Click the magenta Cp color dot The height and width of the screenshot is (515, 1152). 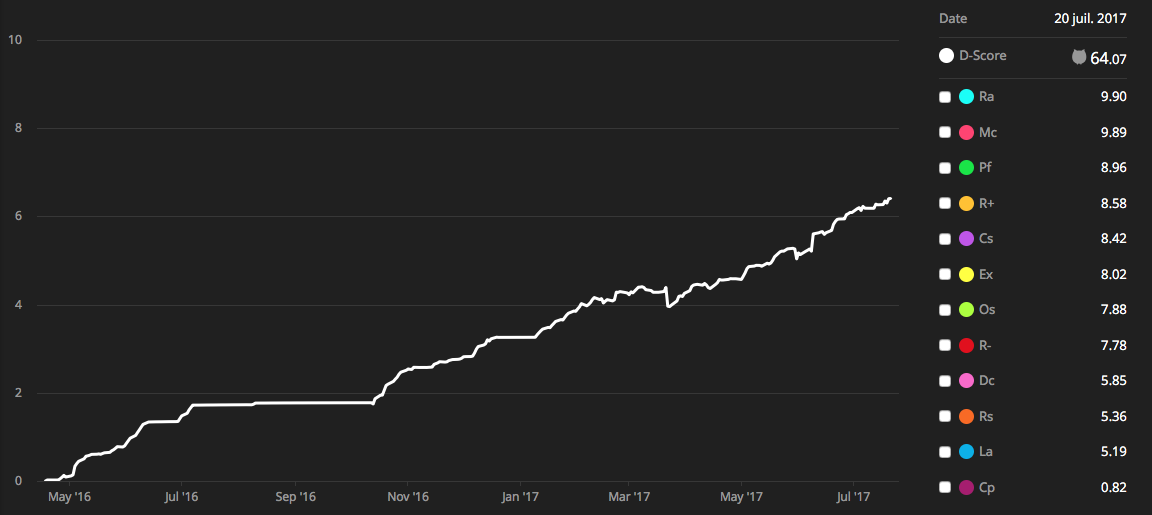tap(967, 486)
